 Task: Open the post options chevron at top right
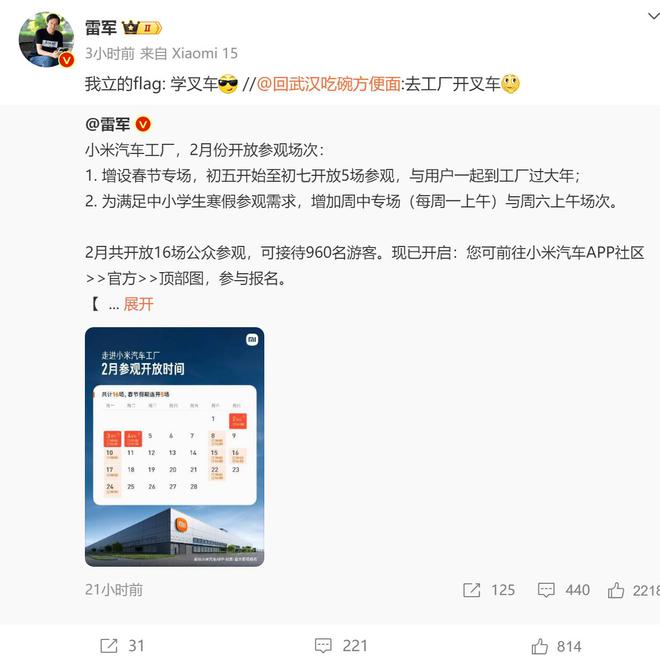click(x=653, y=16)
